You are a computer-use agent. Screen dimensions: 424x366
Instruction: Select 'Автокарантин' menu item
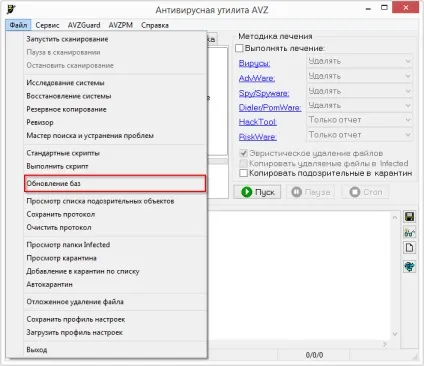tap(115, 284)
